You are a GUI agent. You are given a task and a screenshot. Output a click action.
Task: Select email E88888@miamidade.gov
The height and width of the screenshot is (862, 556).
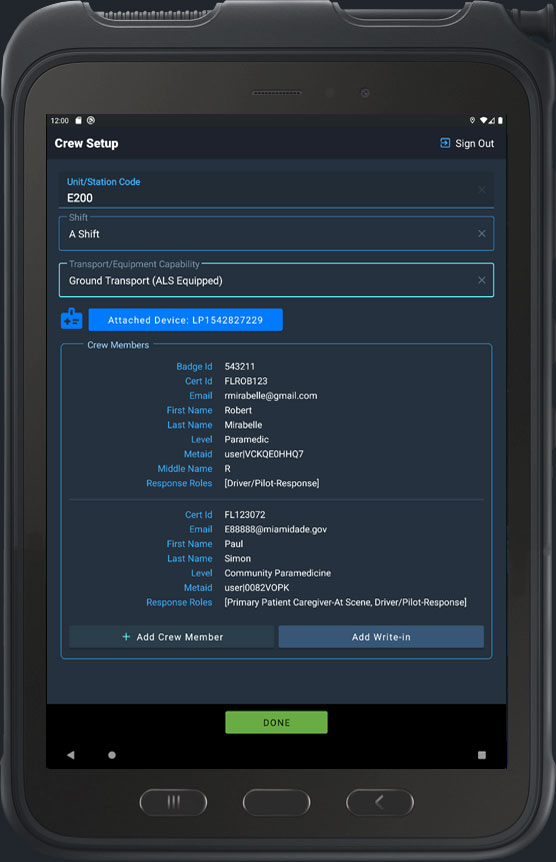[276, 529]
